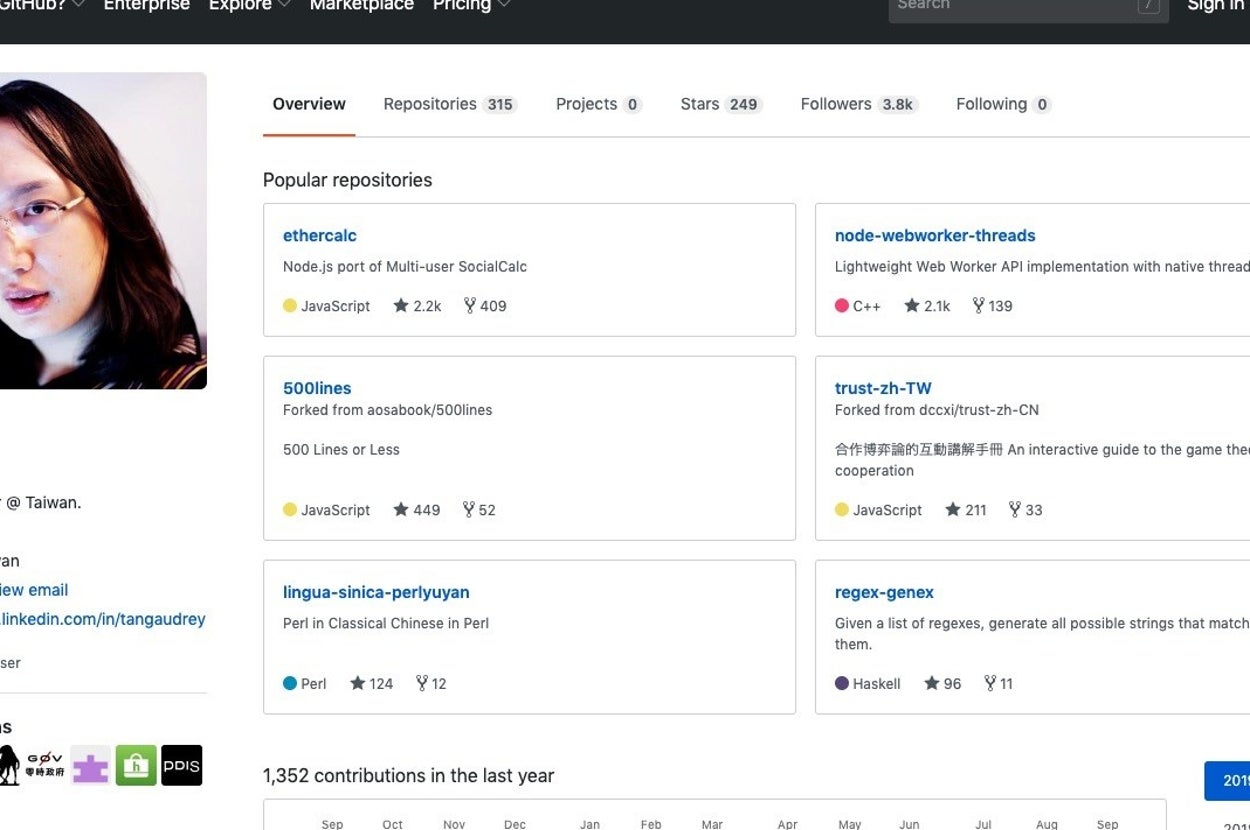
Task: Open the trust-zh-TW repository
Action: click(x=883, y=388)
